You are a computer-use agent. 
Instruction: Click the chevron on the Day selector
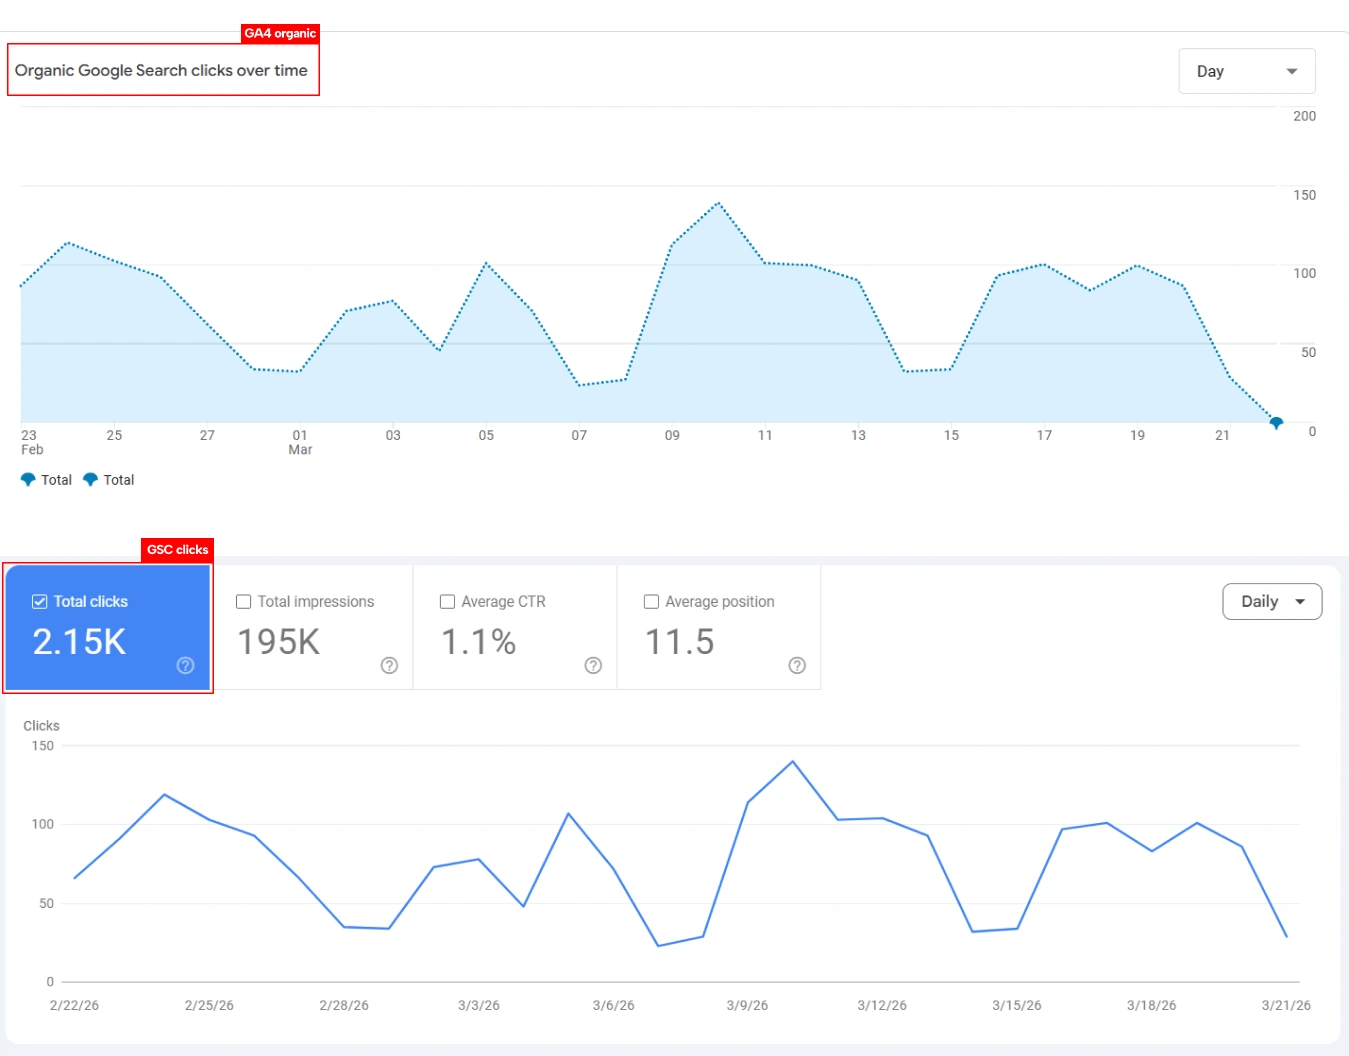click(x=1290, y=71)
